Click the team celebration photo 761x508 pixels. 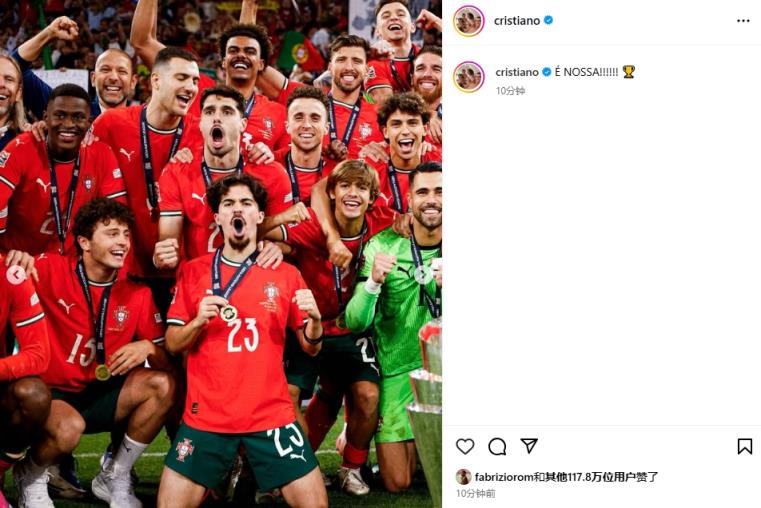pyautogui.click(x=221, y=254)
